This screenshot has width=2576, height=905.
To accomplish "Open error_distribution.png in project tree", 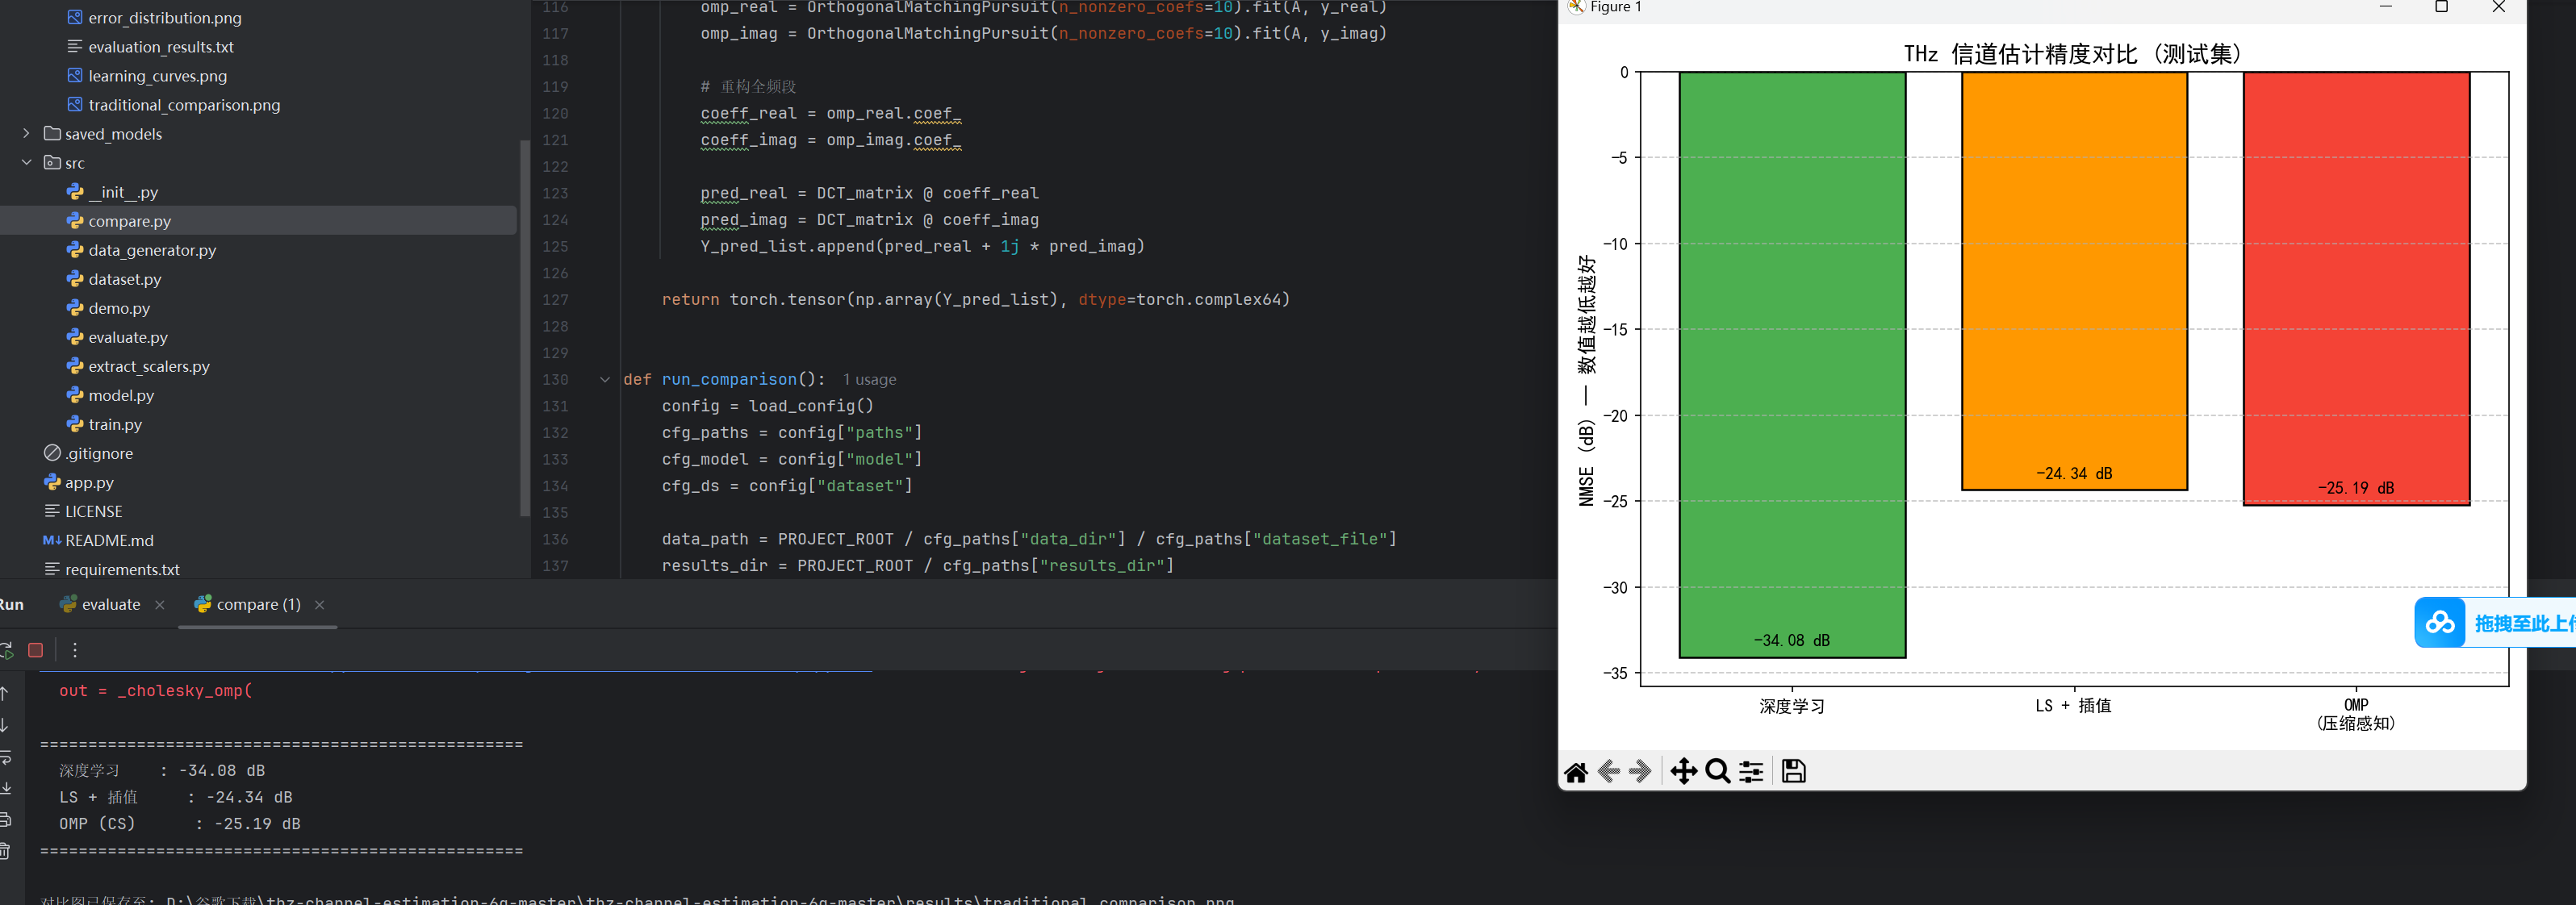I will 165,18.
